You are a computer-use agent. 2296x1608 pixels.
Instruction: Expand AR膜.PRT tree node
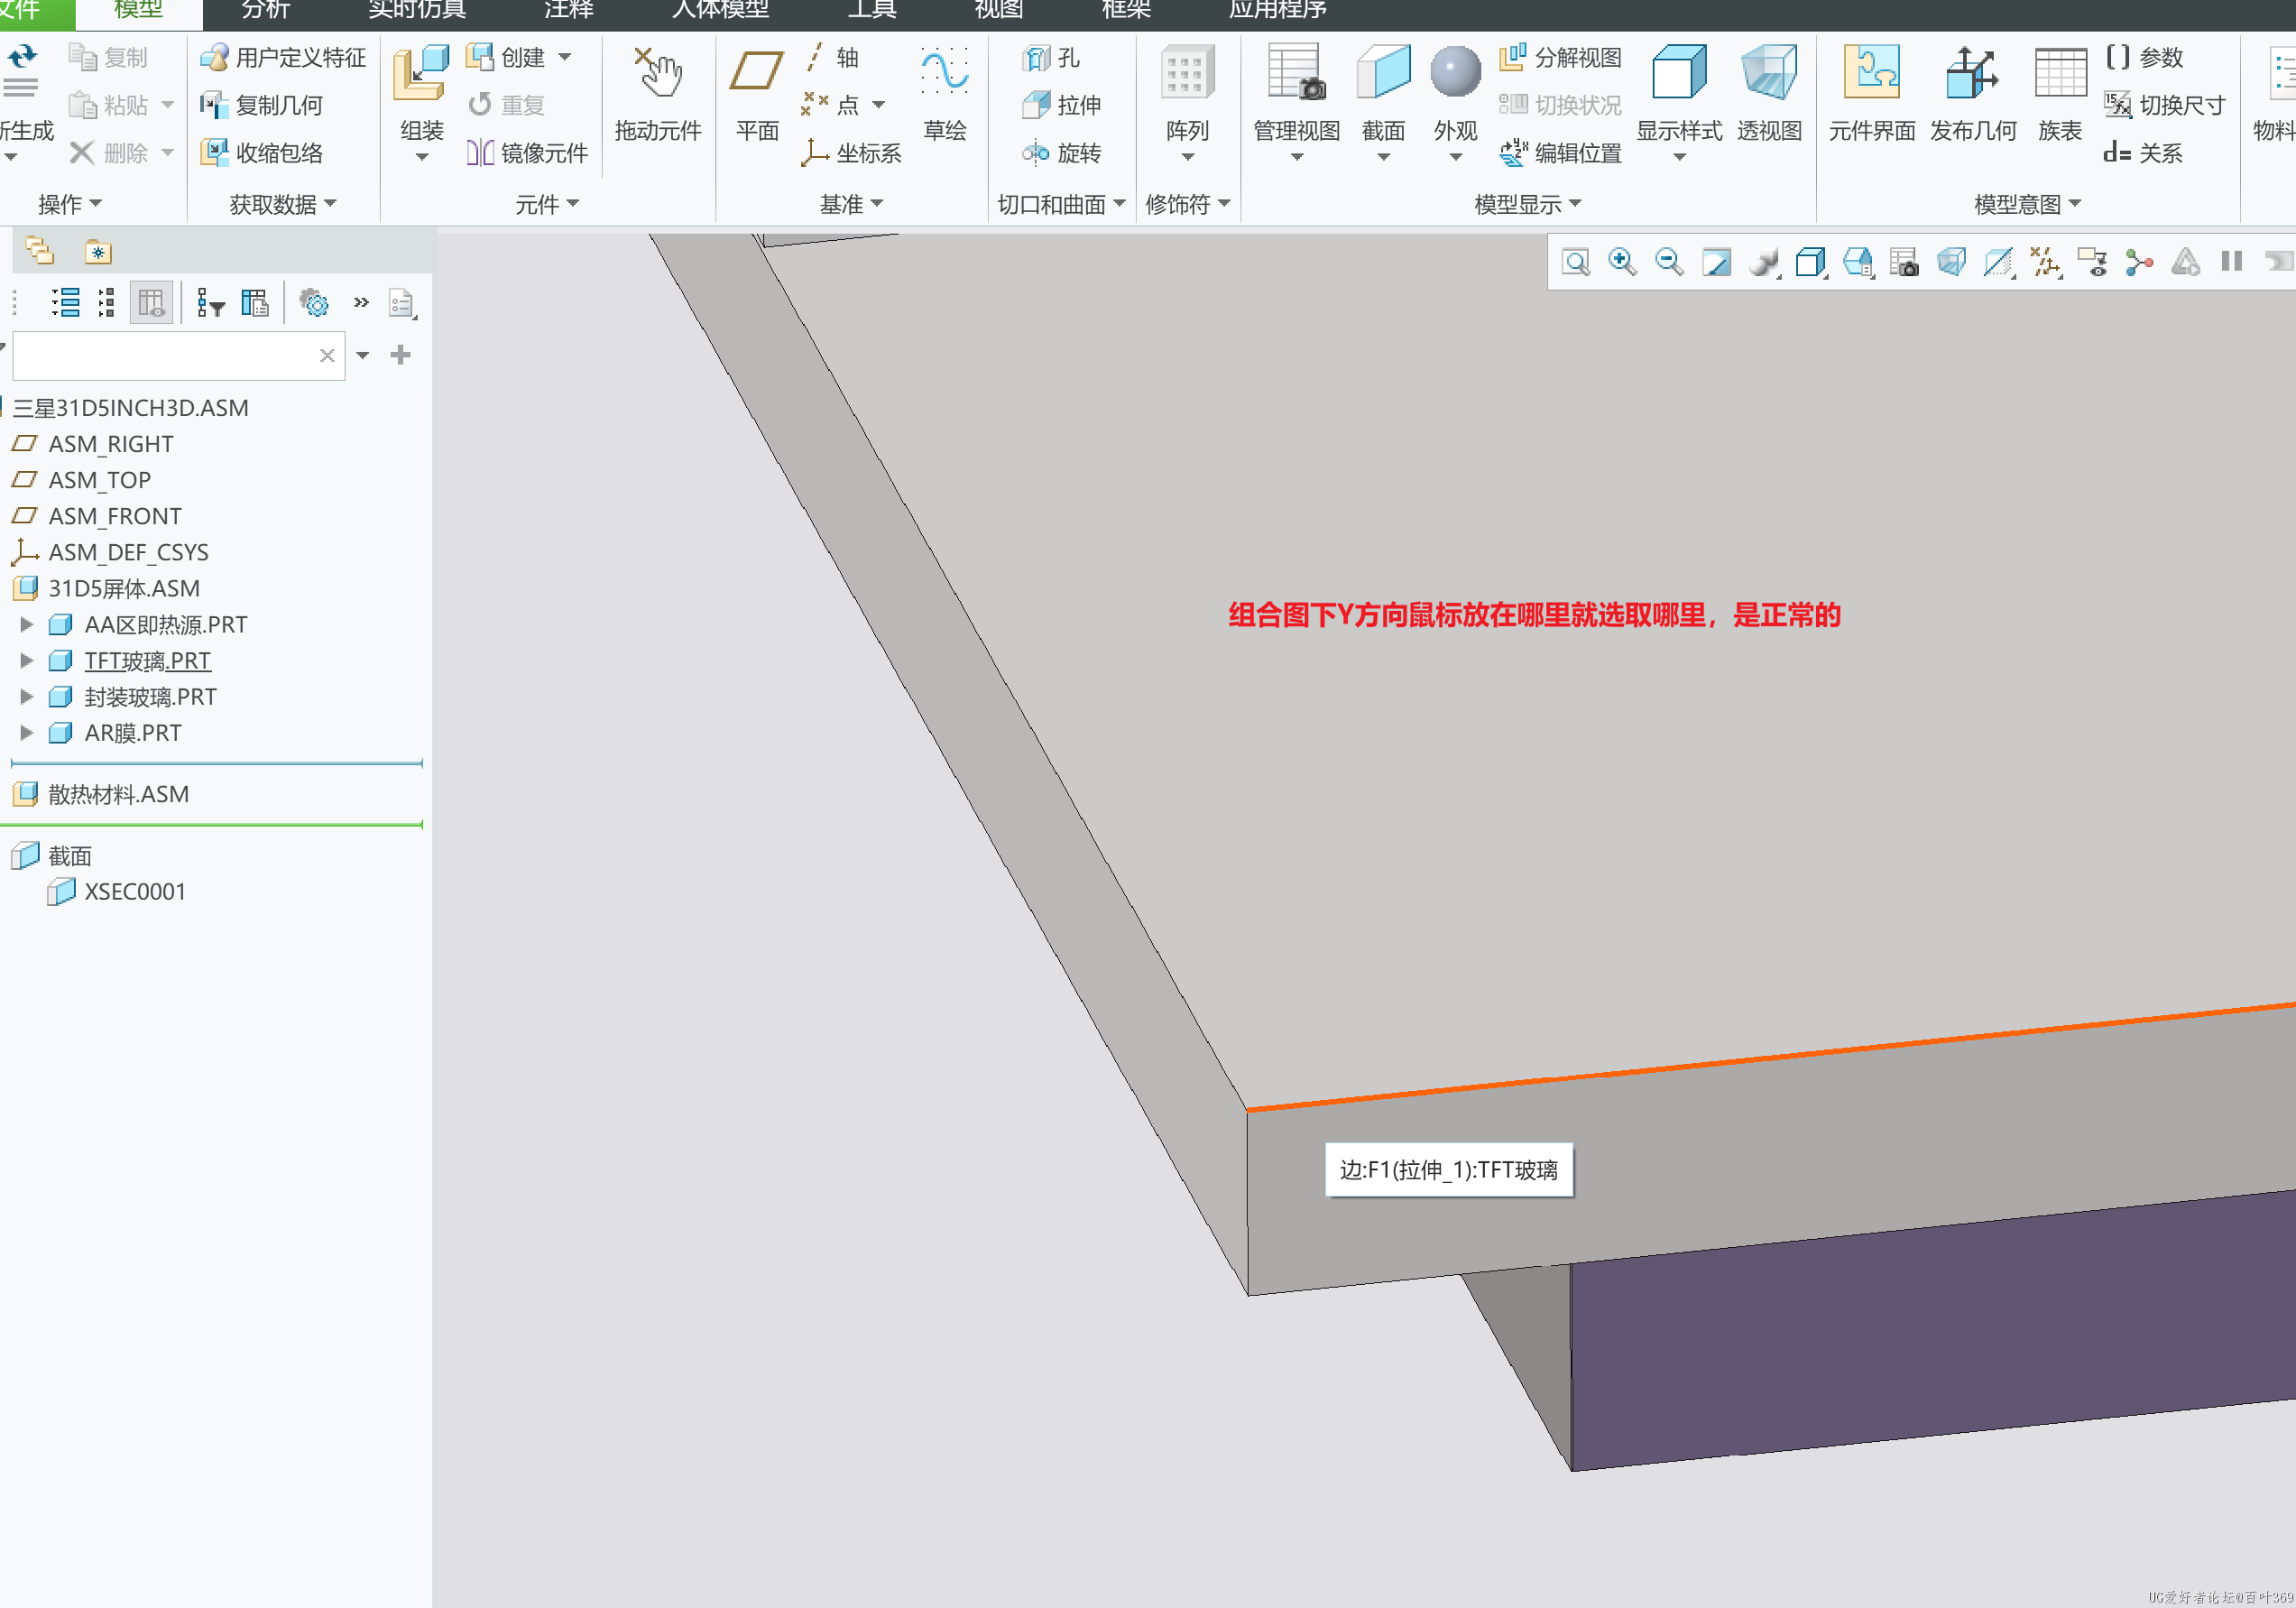[x=27, y=733]
